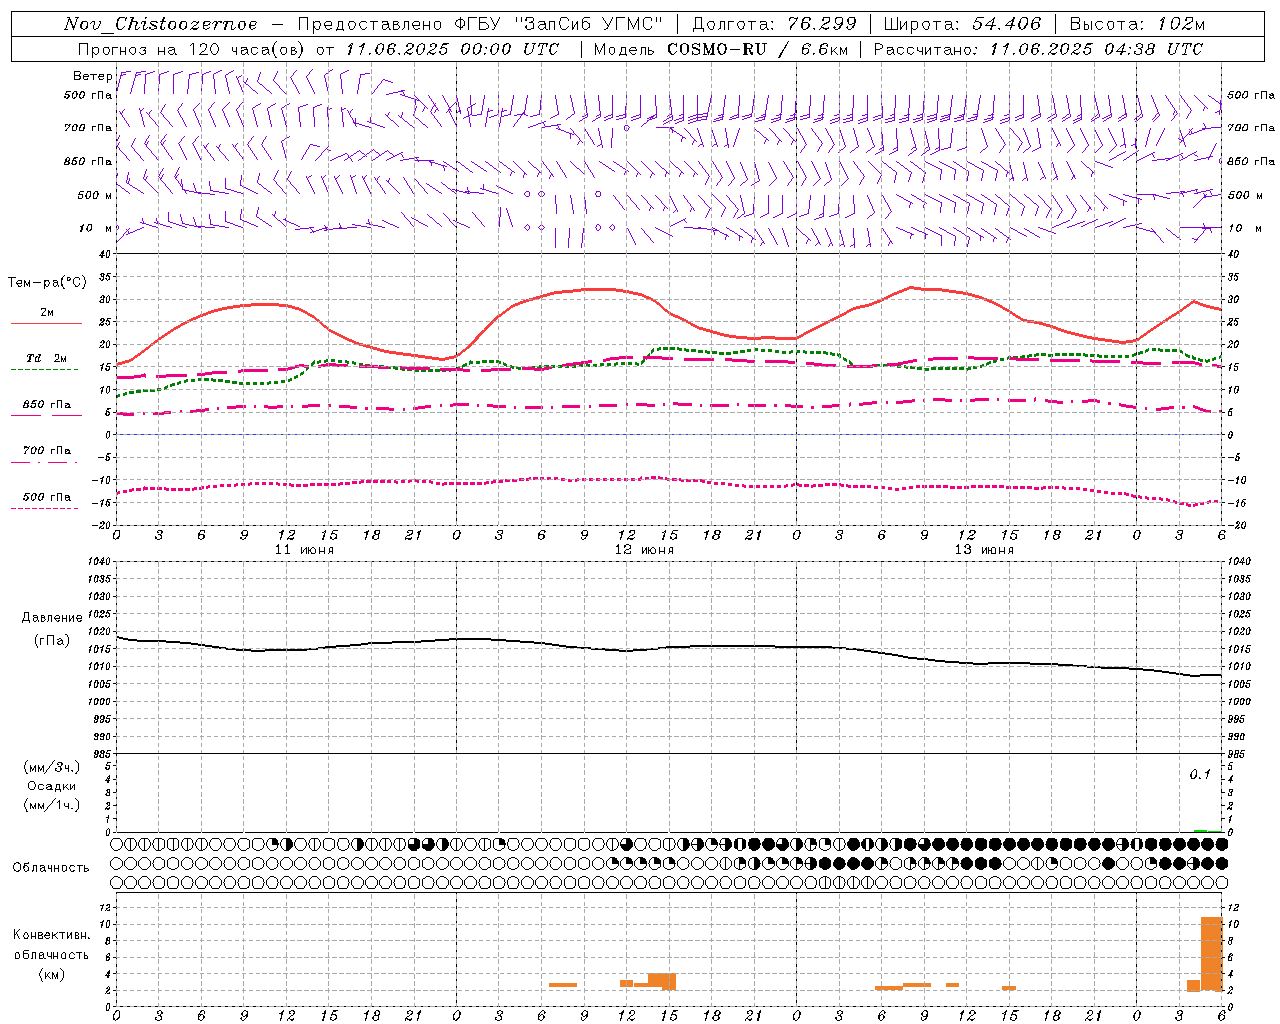Click the 'Долгота: 76.299' longitude value

point(774,24)
